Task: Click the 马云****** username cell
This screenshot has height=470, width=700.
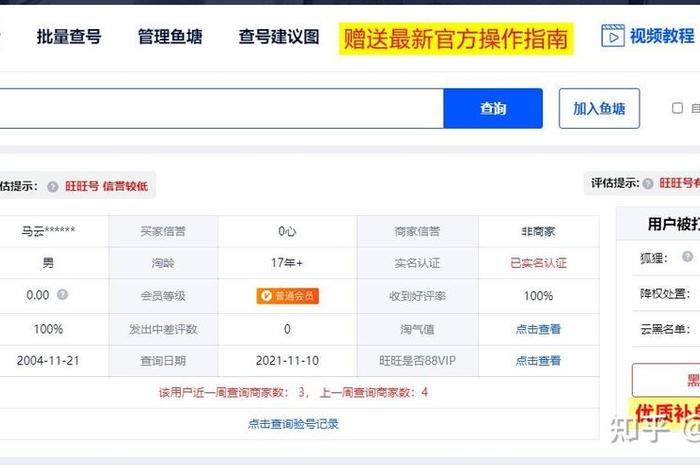Action: [x=48, y=231]
